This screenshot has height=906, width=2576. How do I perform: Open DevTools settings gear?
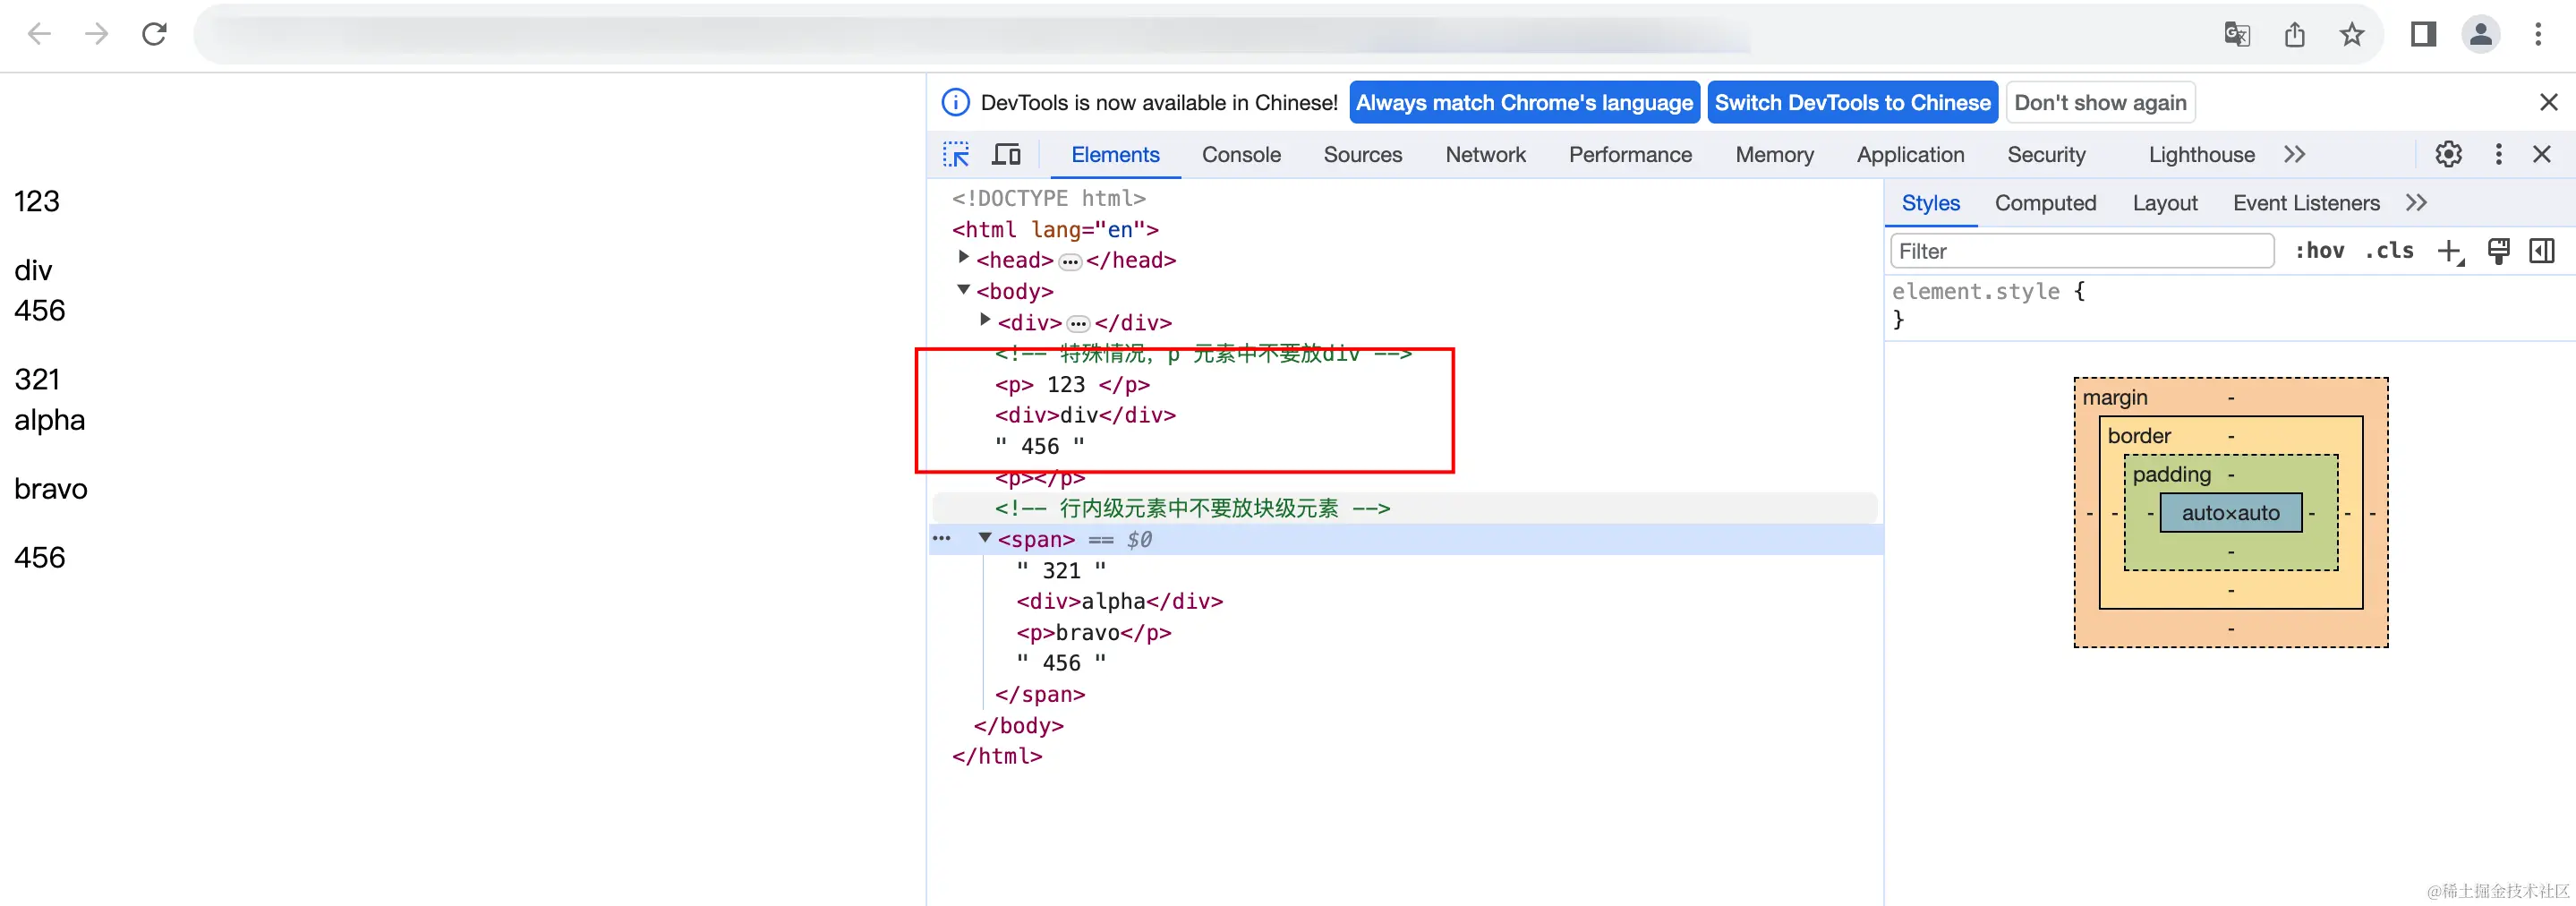click(x=2448, y=154)
